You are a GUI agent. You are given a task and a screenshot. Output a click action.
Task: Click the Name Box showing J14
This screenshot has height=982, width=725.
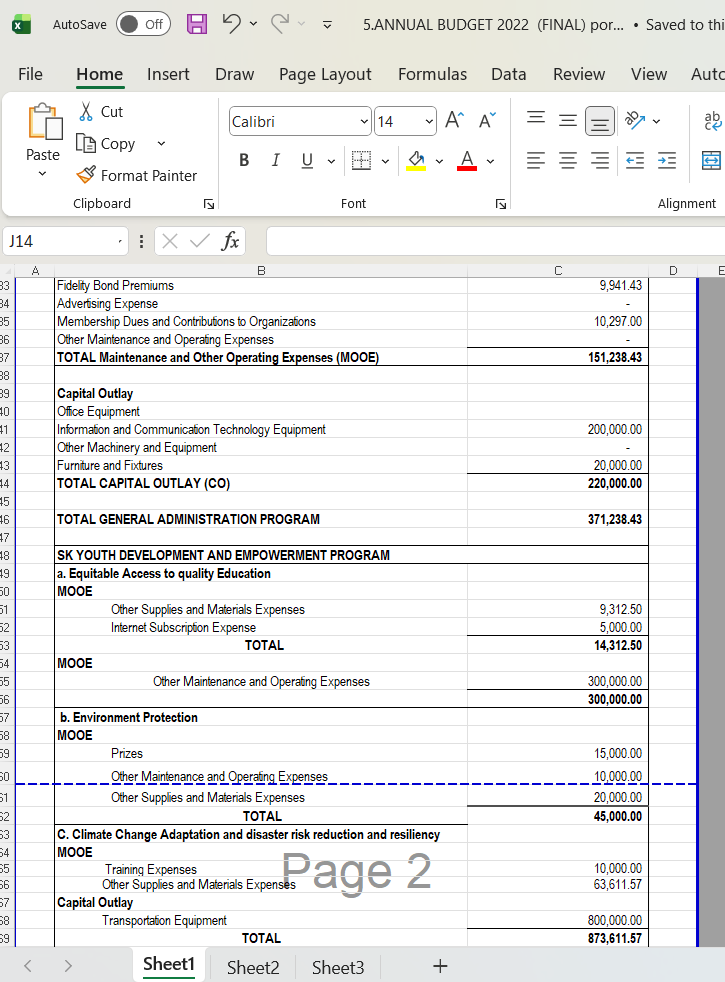(x=65, y=241)
